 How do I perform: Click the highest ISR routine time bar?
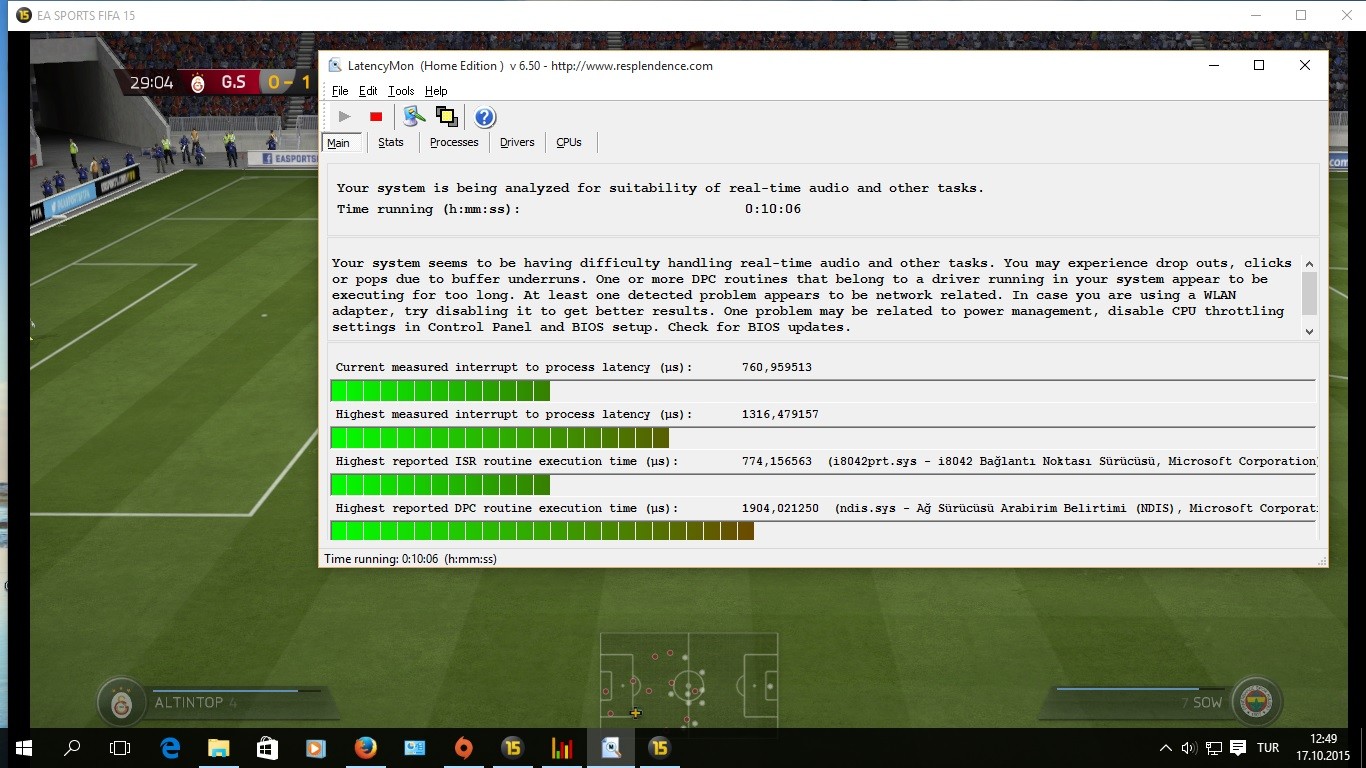point(440,485)
